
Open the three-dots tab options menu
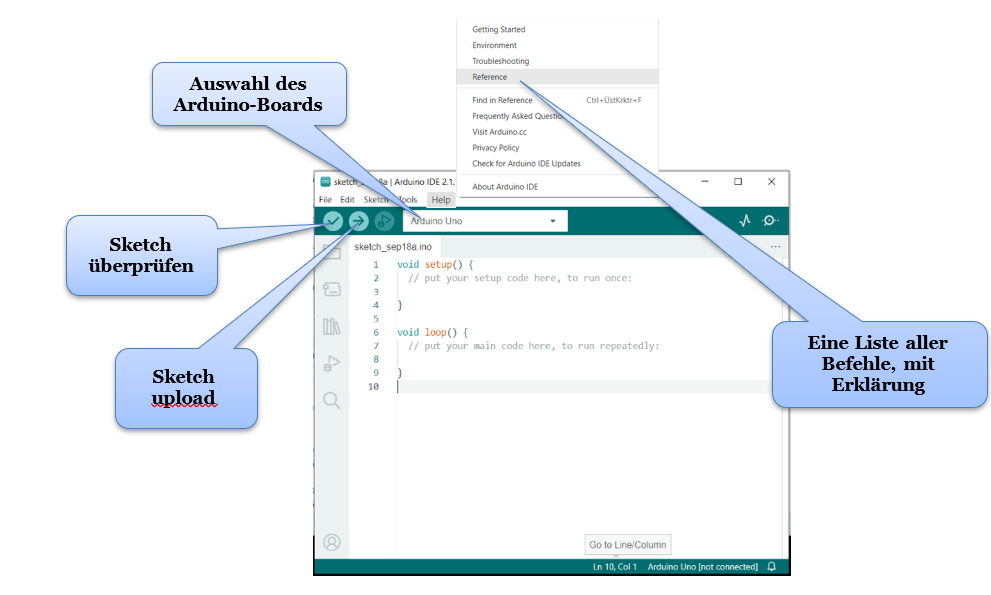(775, 247)
